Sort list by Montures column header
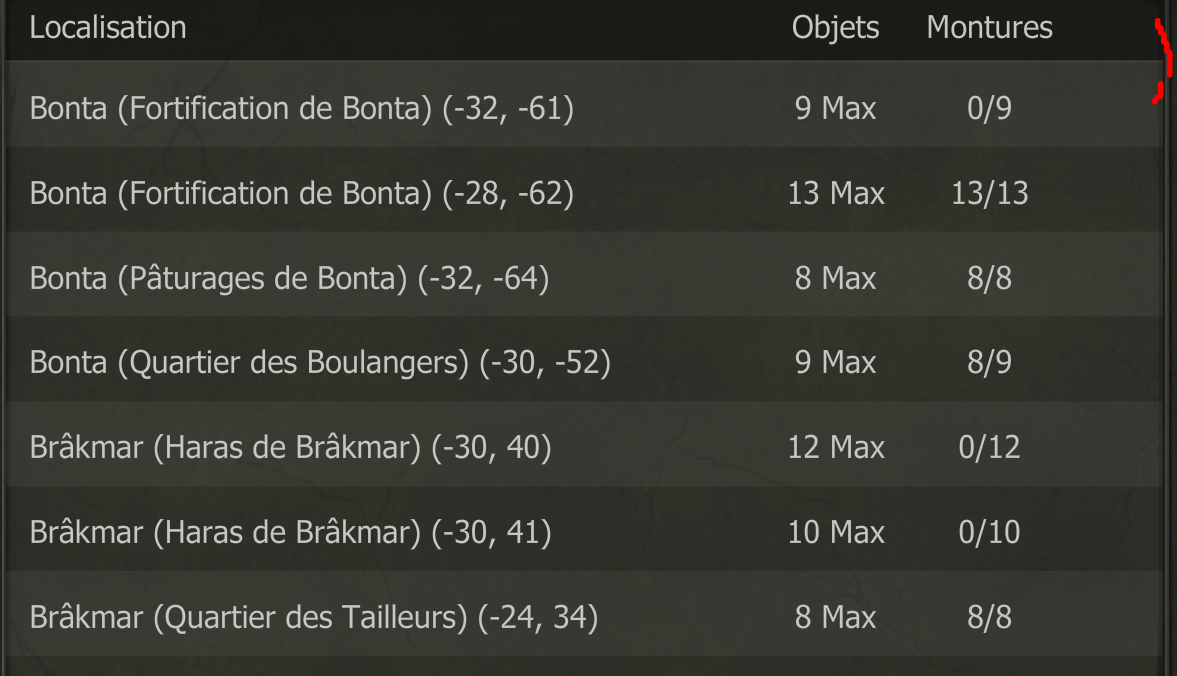 [989, 28]
